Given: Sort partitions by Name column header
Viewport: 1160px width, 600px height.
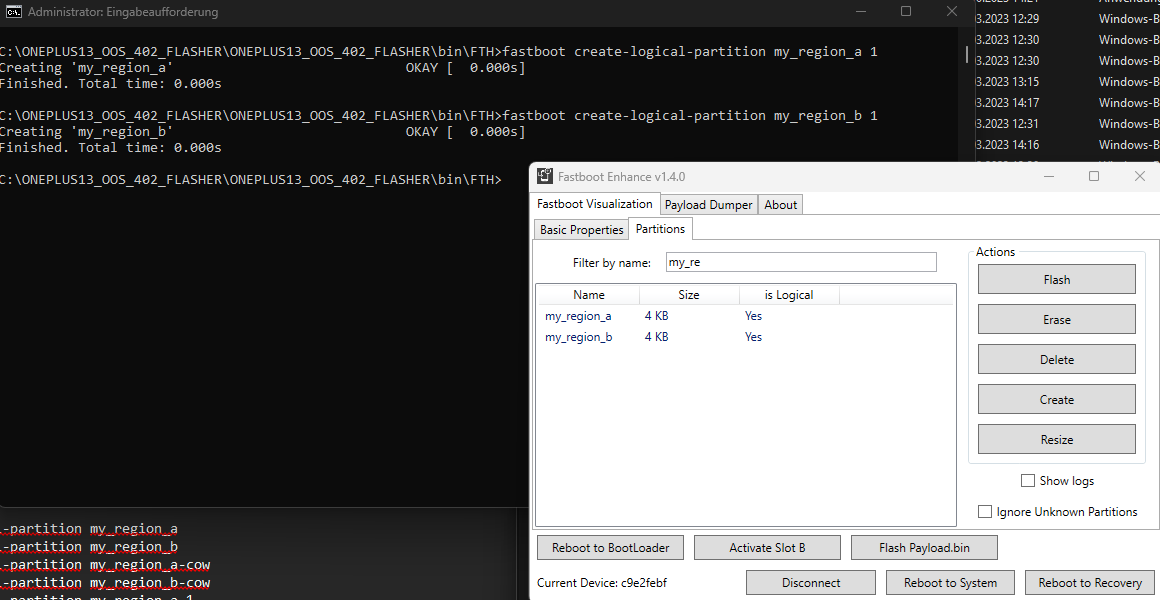Looking at the screenshot, I should coord(589,294).
